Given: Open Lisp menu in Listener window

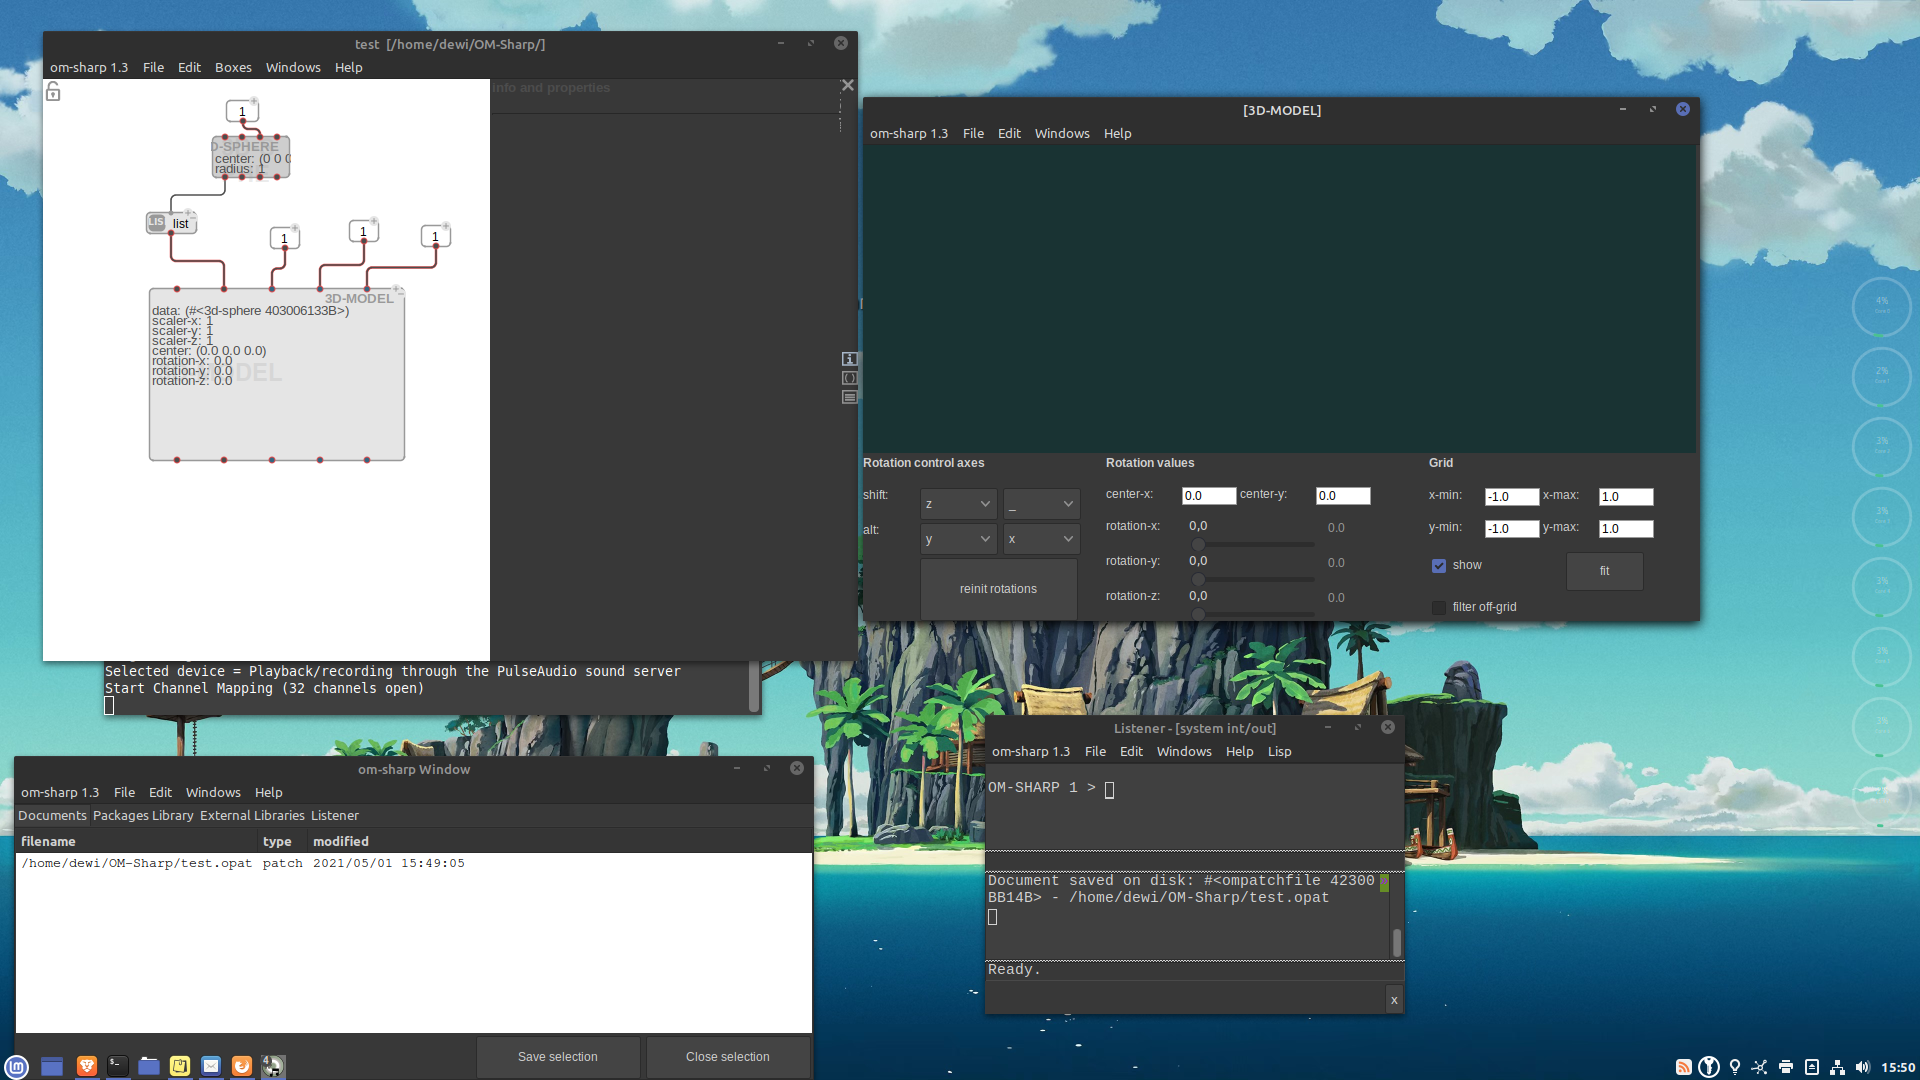Looking at the screenshot, I should 1279,751.
